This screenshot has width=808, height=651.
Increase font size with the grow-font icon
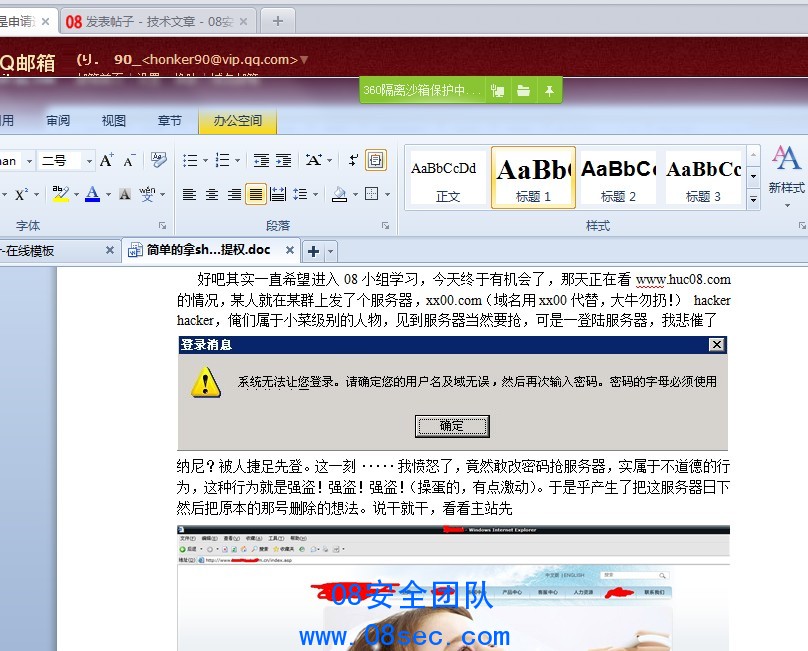(x=107, y=160)
